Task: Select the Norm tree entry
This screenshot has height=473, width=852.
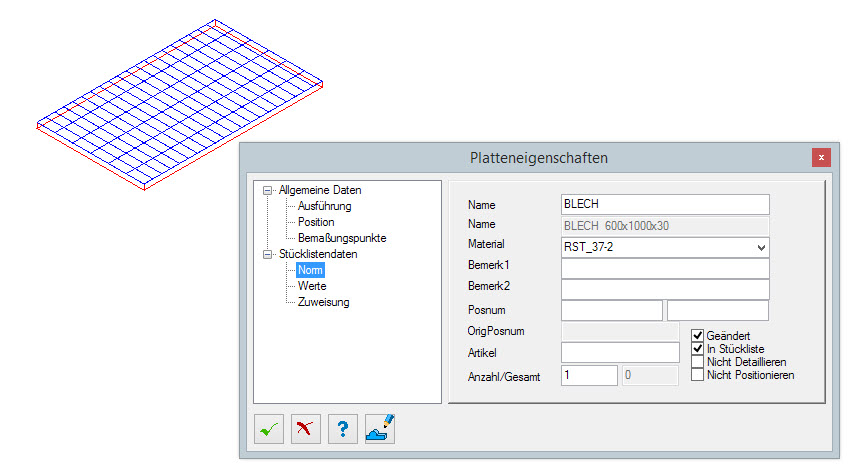Action: pos(310,270)
